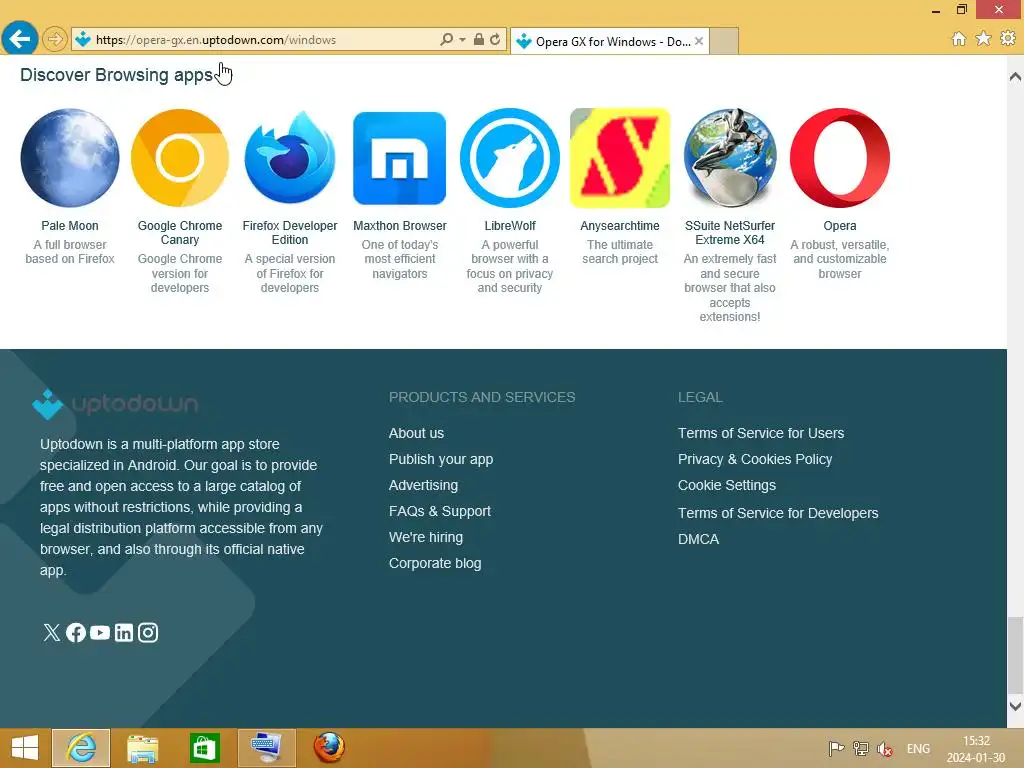Open a new blank tab
This screenshot has height=768, width=1024.
tap(724, 41)
